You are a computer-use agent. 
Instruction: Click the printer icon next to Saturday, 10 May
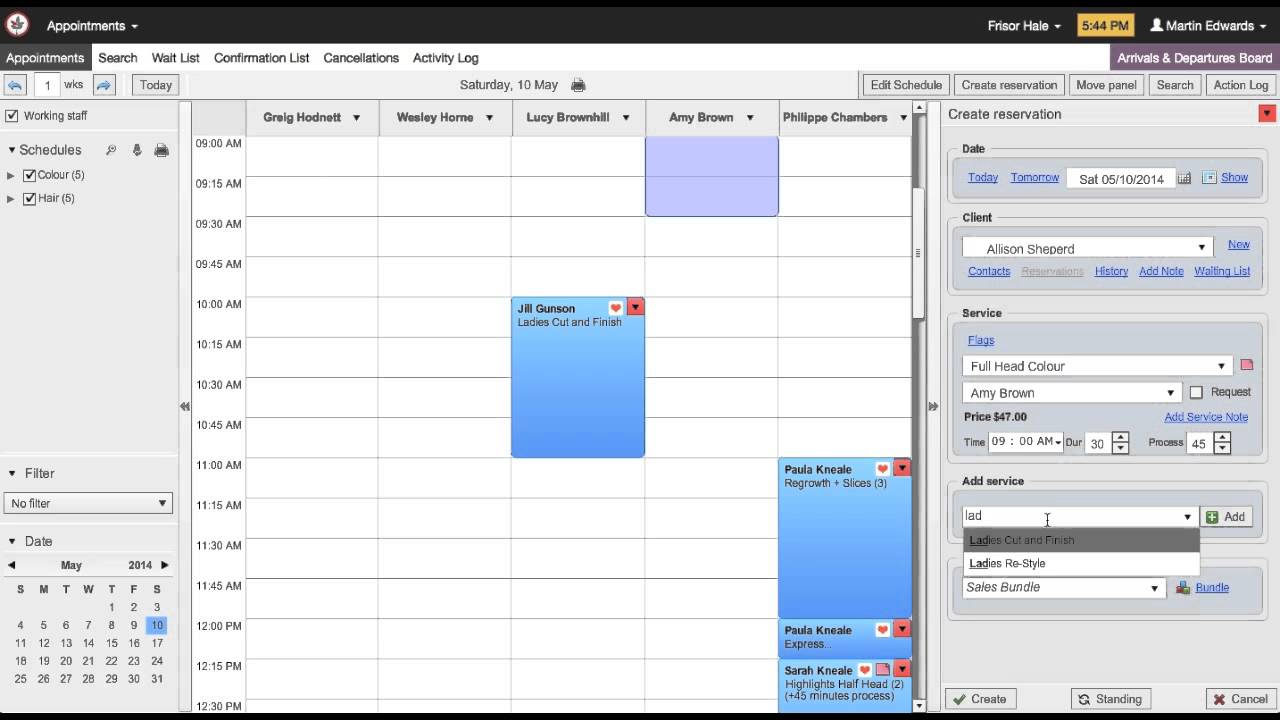[x=578, y=85]
